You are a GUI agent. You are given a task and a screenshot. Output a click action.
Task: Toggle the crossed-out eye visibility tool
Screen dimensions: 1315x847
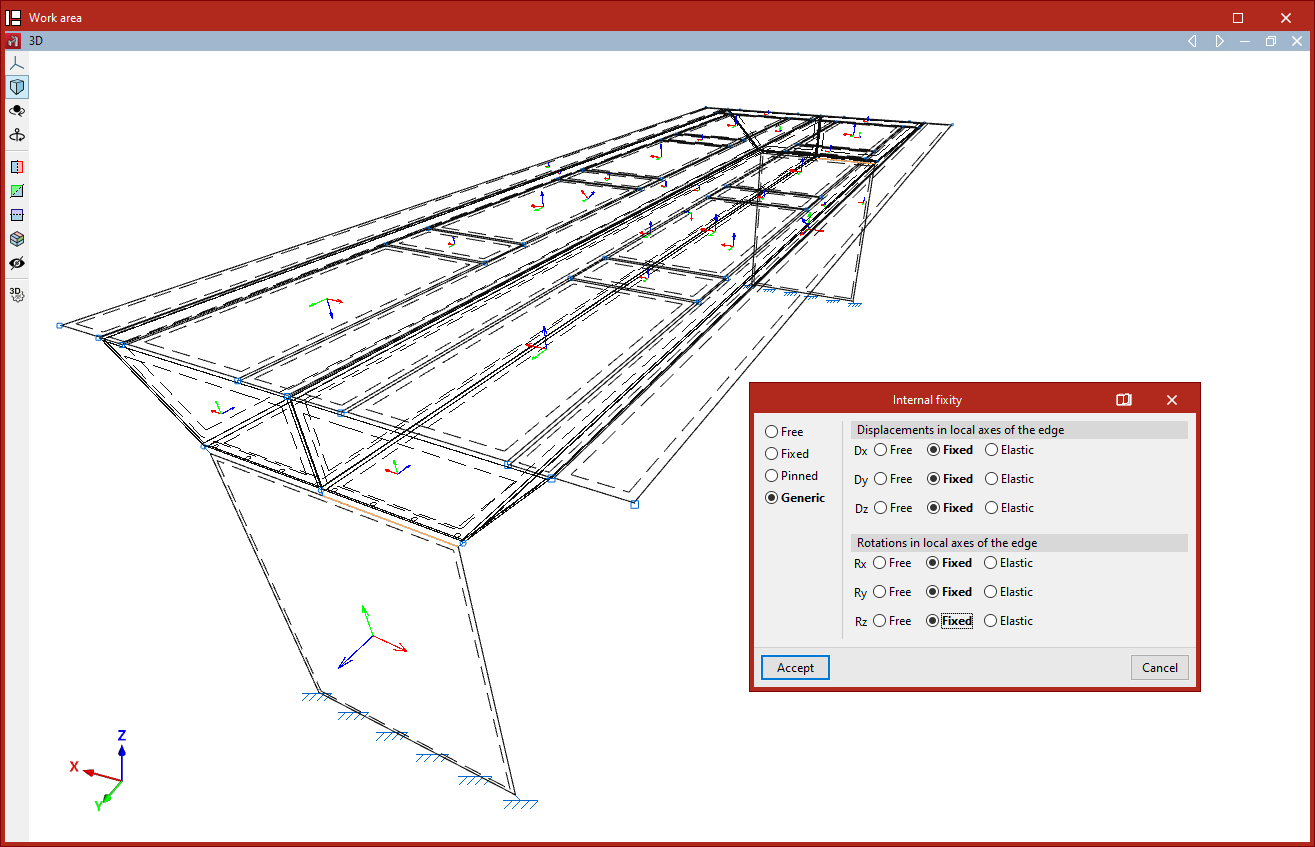(17, 263)
